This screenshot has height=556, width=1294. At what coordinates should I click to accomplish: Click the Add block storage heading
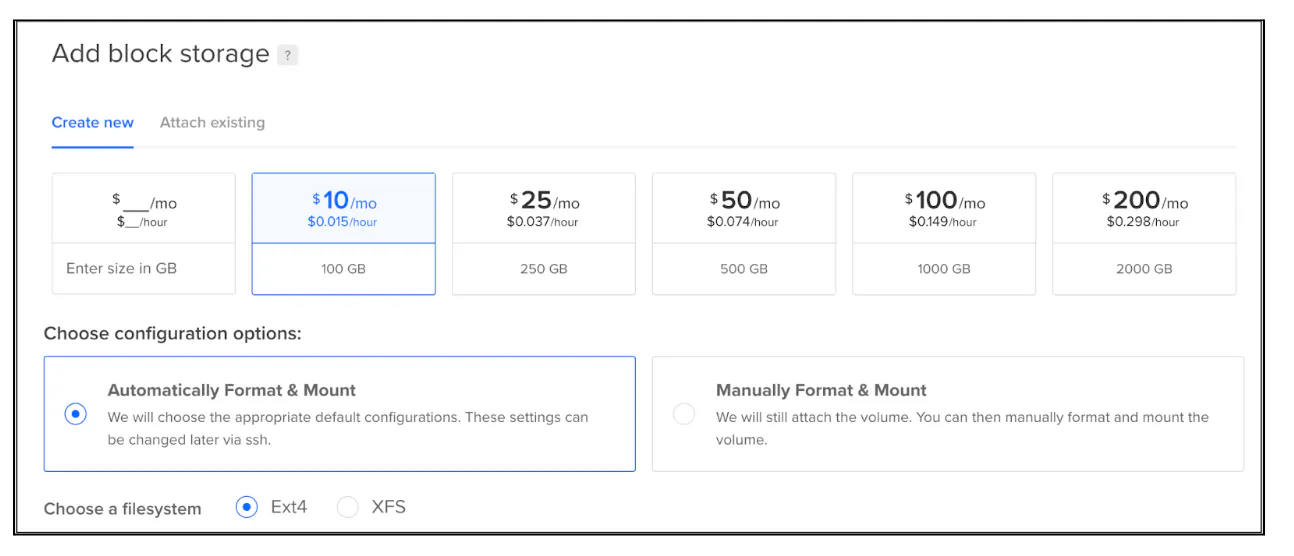point(161,54)
